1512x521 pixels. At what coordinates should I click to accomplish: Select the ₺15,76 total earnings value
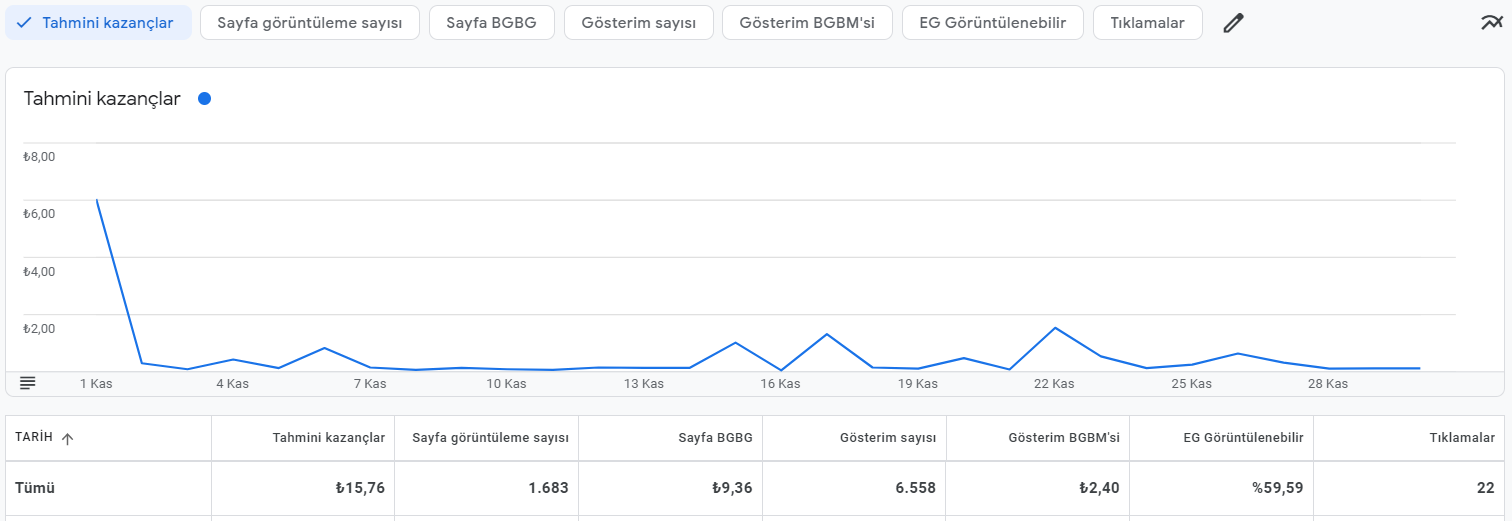tap(360, 488)
